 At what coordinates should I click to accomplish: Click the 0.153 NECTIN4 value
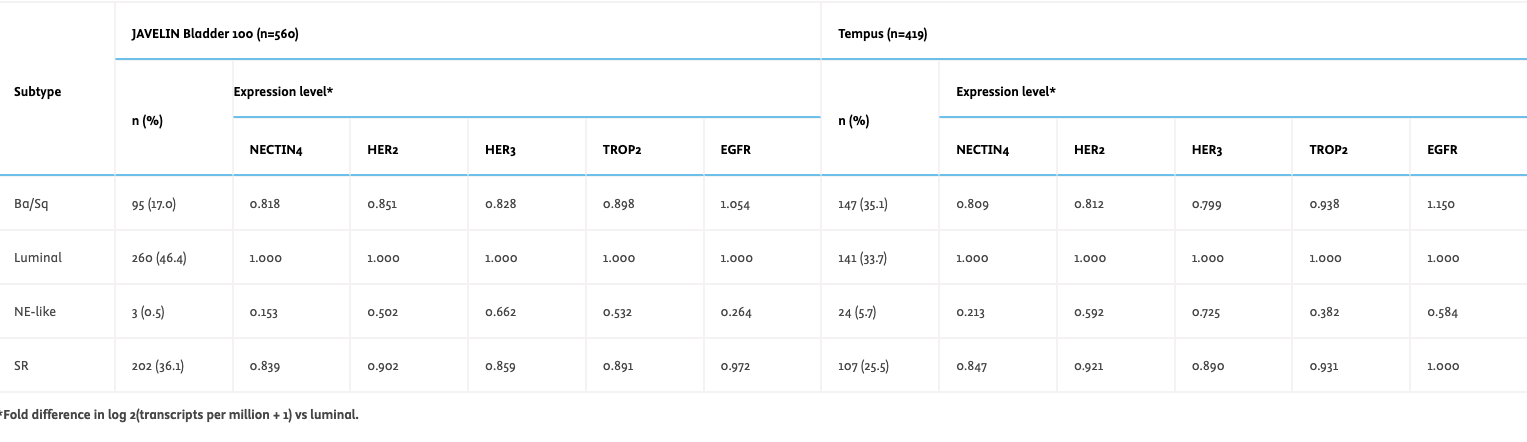click(x=264, y=312)
